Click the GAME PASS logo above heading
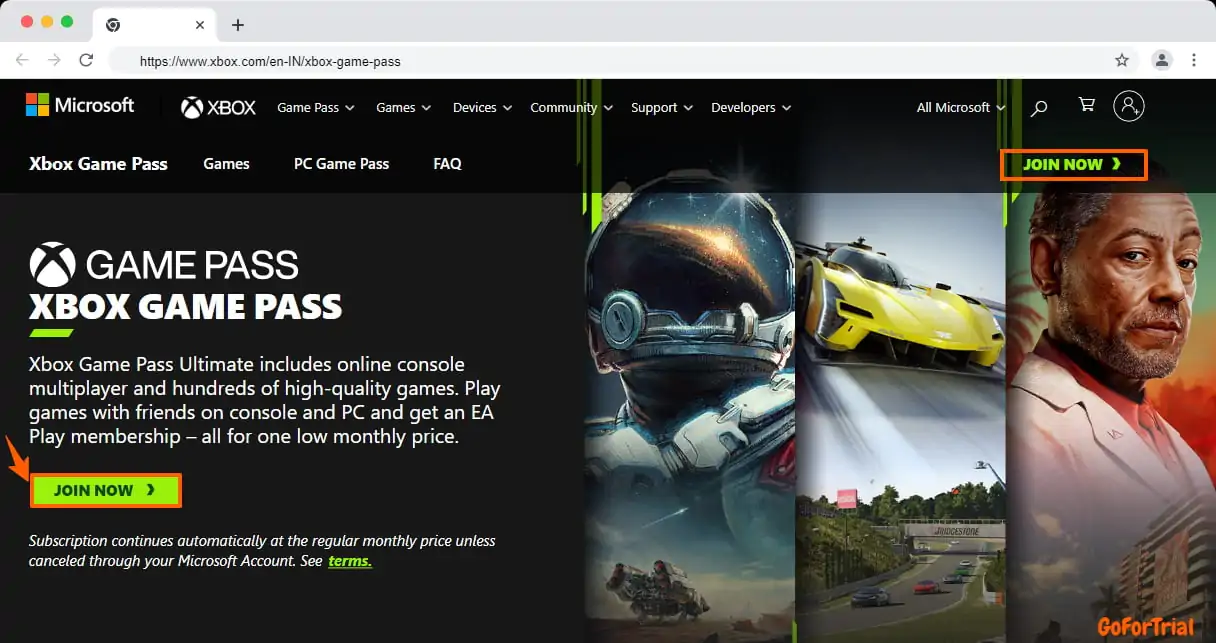Screen dimensions: 1216x643 (164, 264)
